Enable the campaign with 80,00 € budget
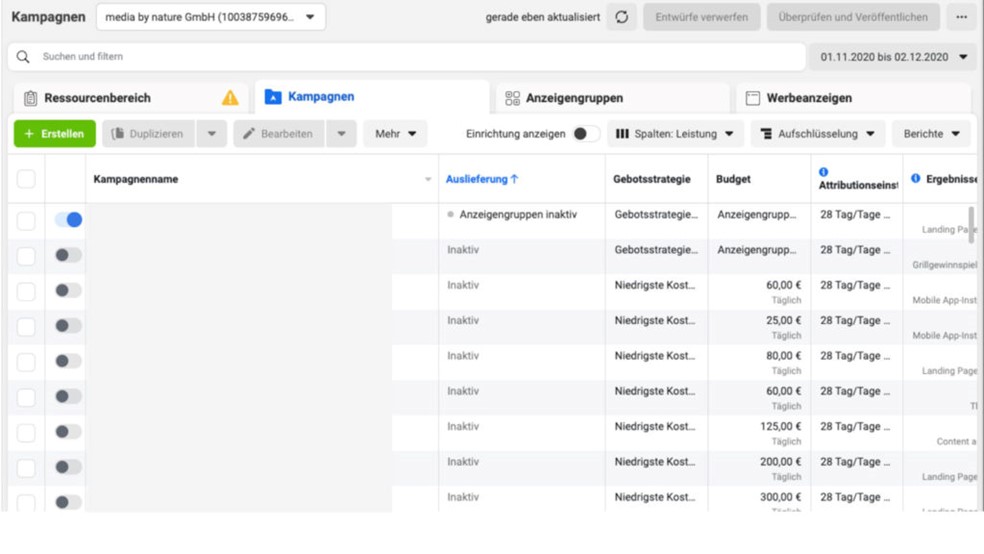 [x=68, y=361]
